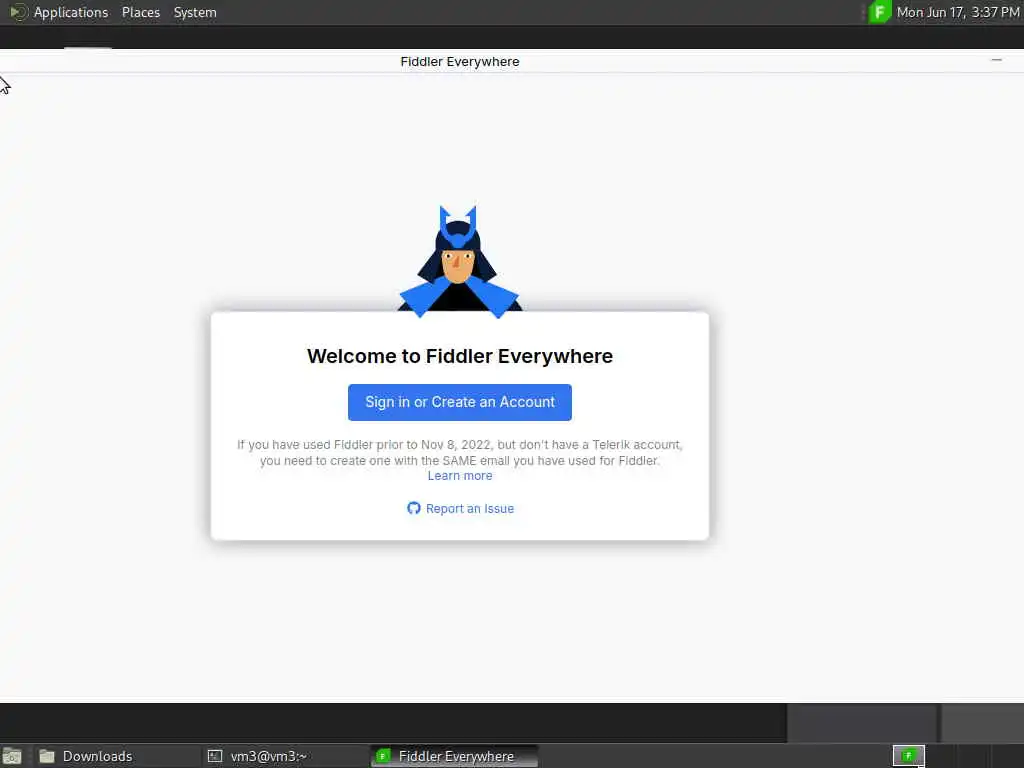The height and width of the screenshot is (768, 1024).
Task: Open the Places menu
Action: [141, 12]
